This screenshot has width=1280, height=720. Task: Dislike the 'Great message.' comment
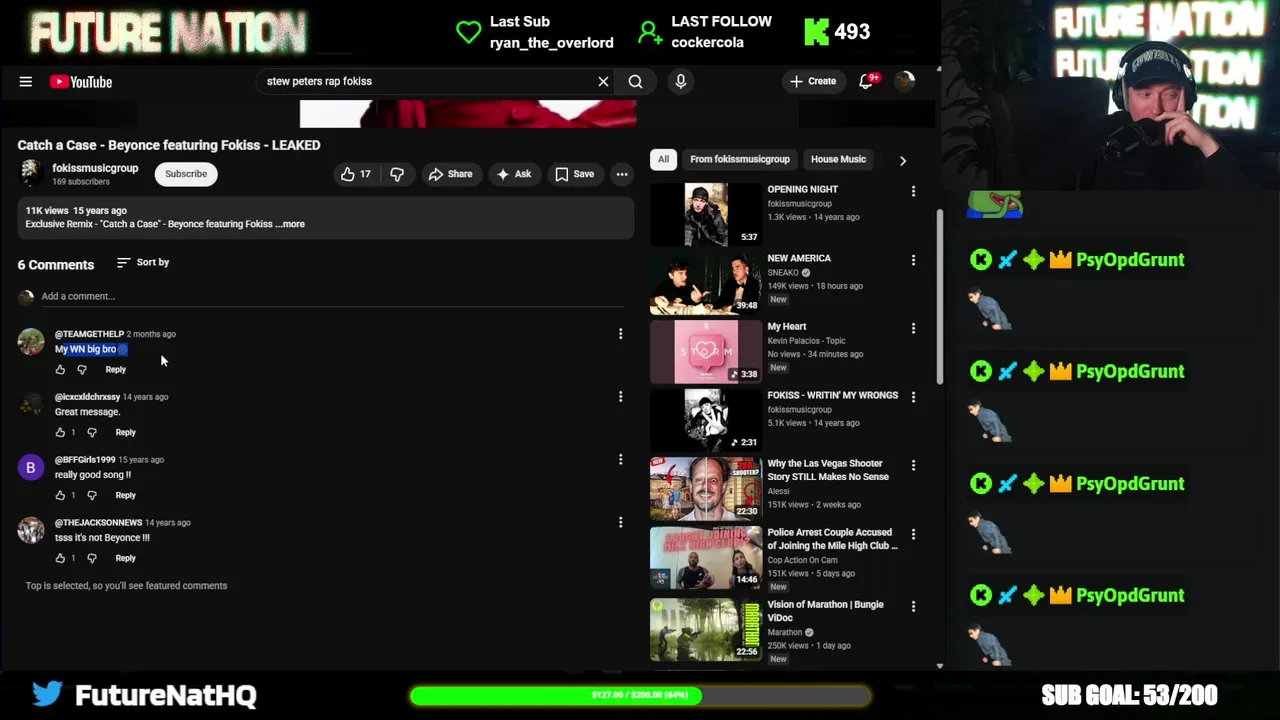coord(92,433)
